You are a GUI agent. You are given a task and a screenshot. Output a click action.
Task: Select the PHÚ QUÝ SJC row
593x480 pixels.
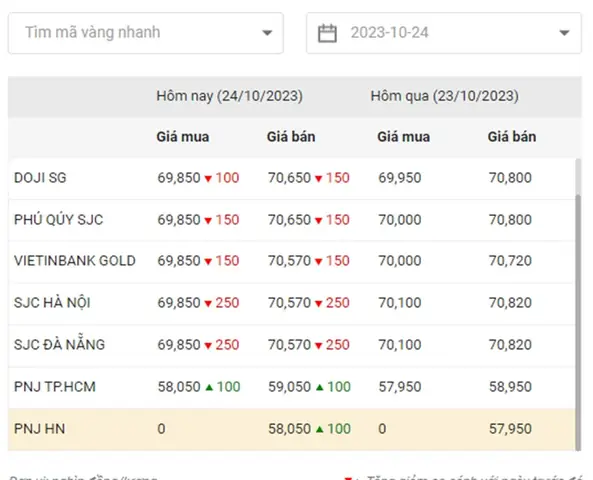[x=292, y=220]
